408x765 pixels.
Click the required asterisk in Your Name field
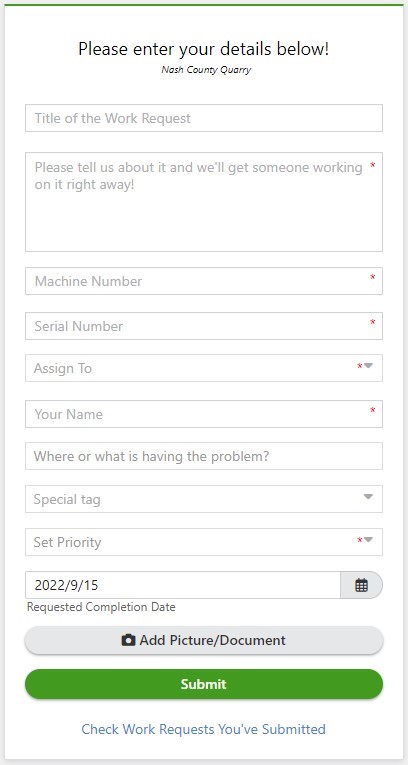click(x=373, y=411)
